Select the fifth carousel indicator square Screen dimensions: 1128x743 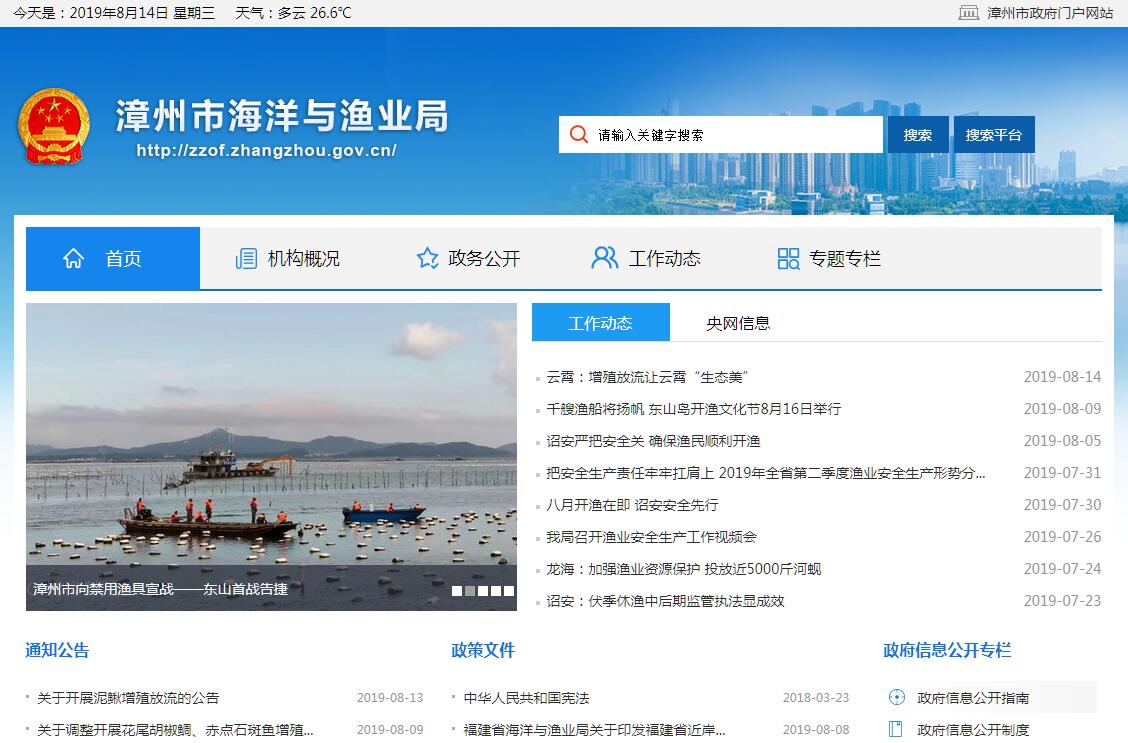click(509, 591)
